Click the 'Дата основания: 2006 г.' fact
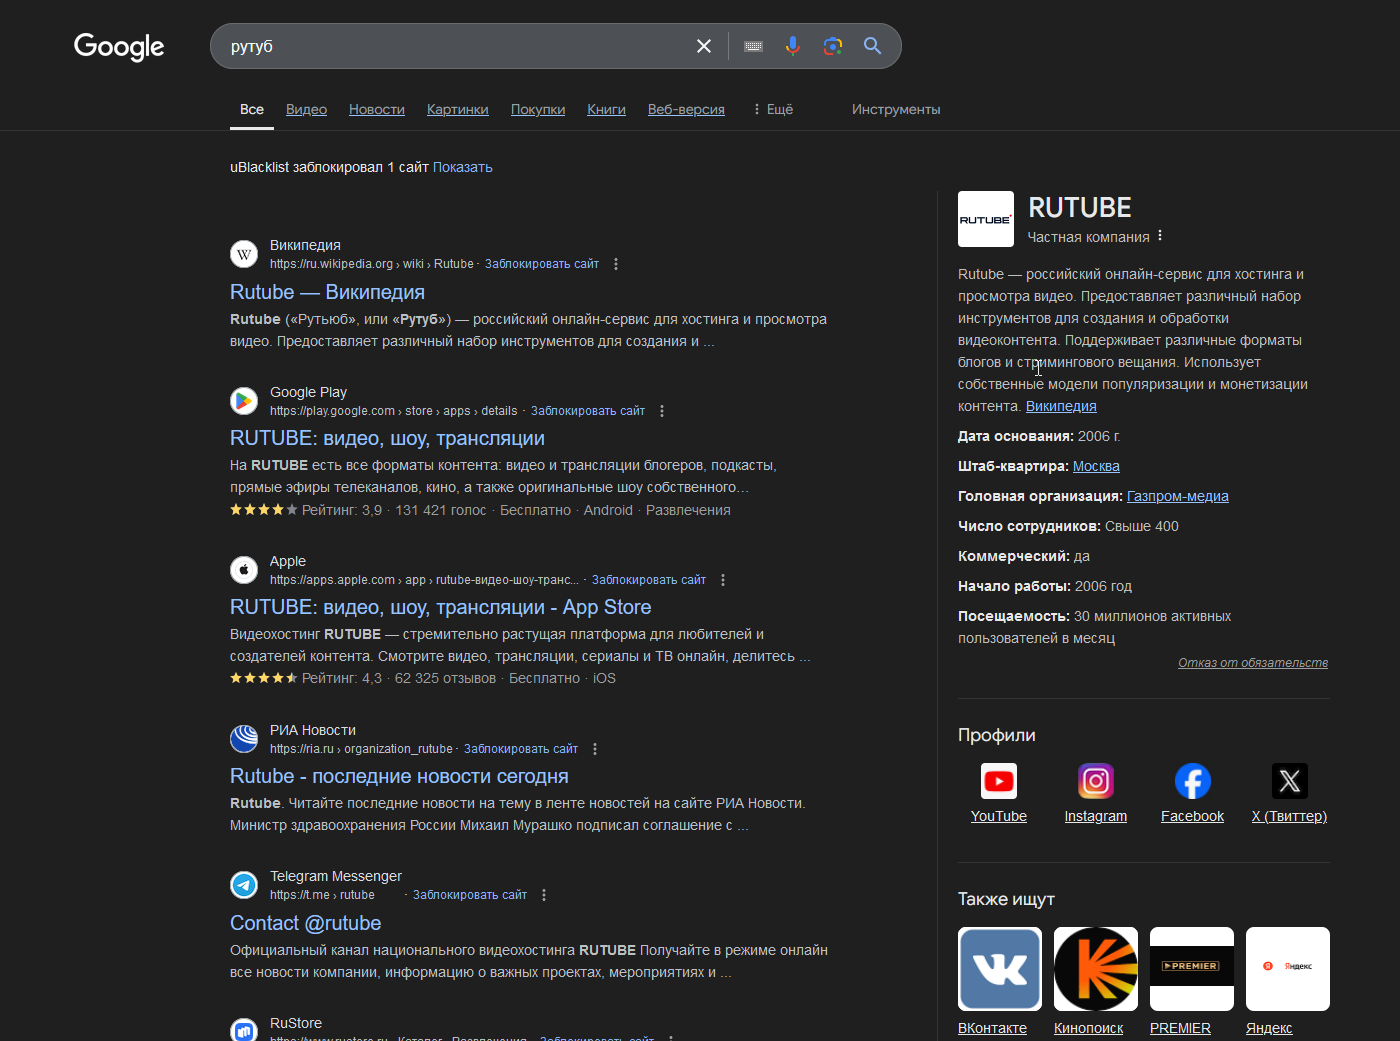This screenshot has height=1041, width=1400. click(1039, 436)
